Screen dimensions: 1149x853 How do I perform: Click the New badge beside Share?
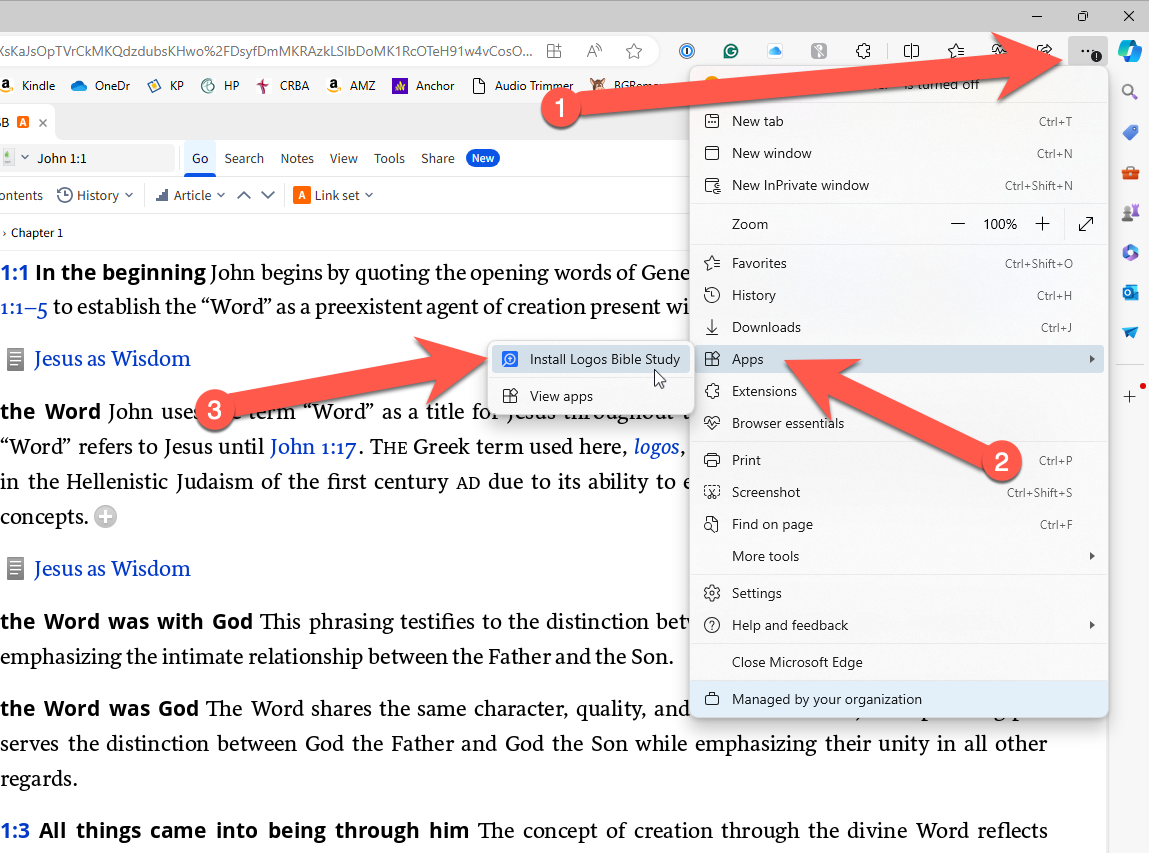483,158
